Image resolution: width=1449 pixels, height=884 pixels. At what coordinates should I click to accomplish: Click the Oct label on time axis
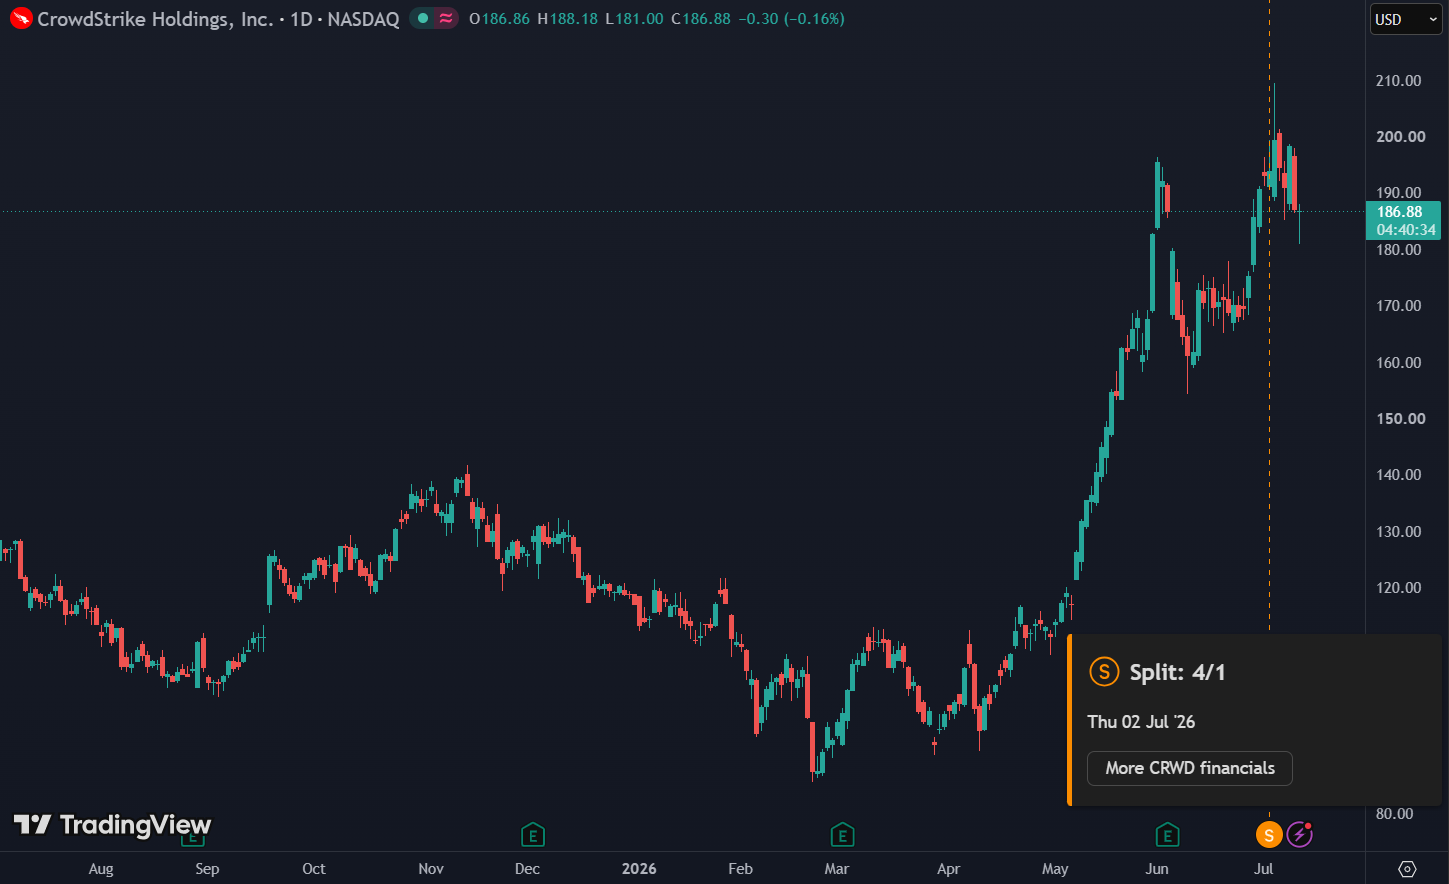314,868
